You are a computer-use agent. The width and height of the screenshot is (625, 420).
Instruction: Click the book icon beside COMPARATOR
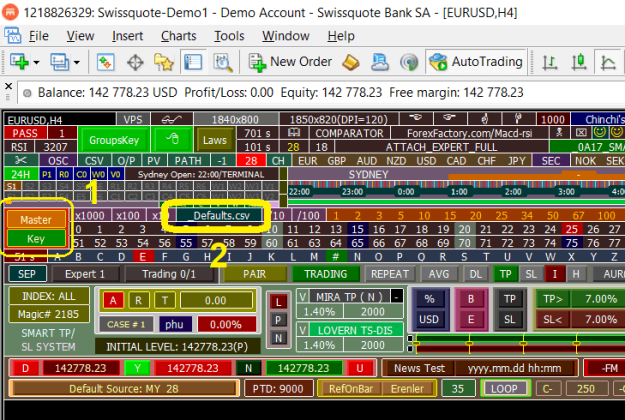[294, 133]
